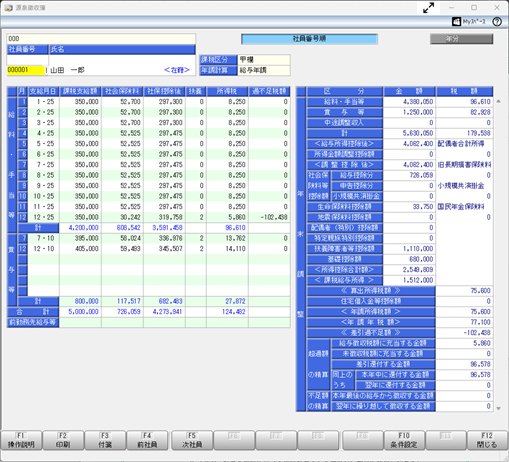Click the 社員番号順 sort button
This screenshot has width=509, height=462.
[x=309, y=39]
